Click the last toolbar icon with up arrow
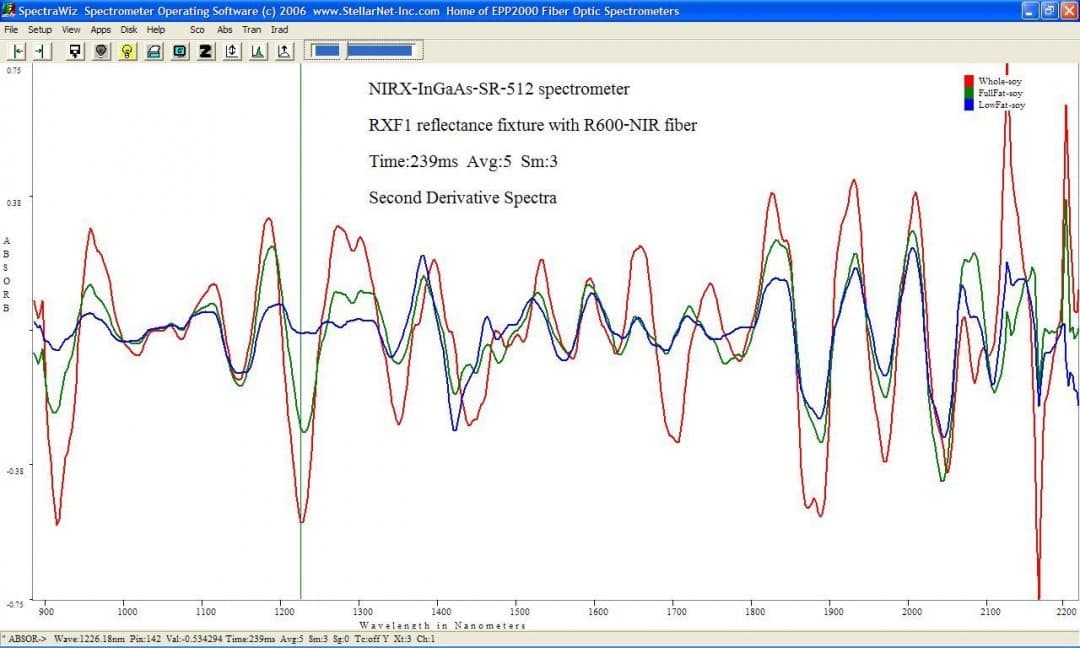The height and width of the screenshot is (648, 1080). click(284, 50)
